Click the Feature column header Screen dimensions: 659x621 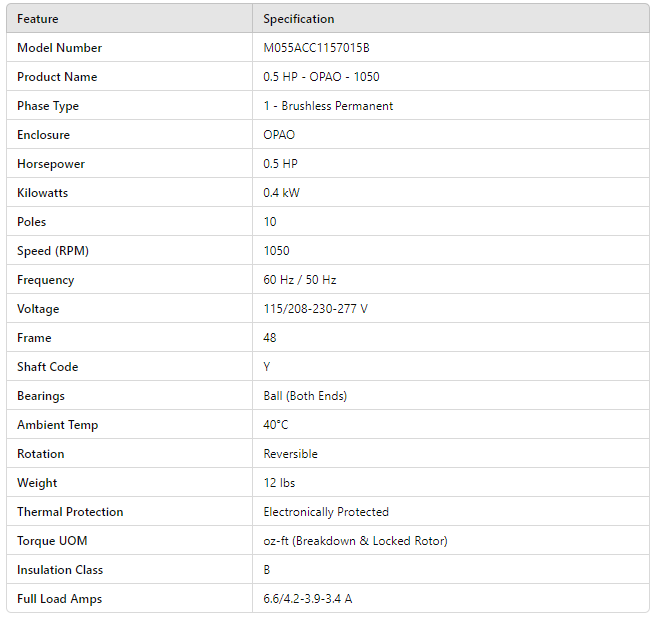38,19
